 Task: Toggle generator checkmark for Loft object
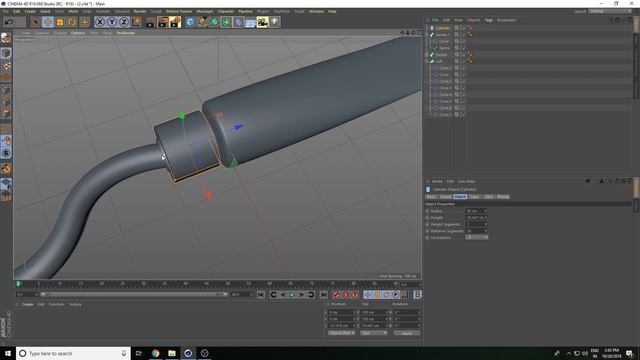pos(463,61)
